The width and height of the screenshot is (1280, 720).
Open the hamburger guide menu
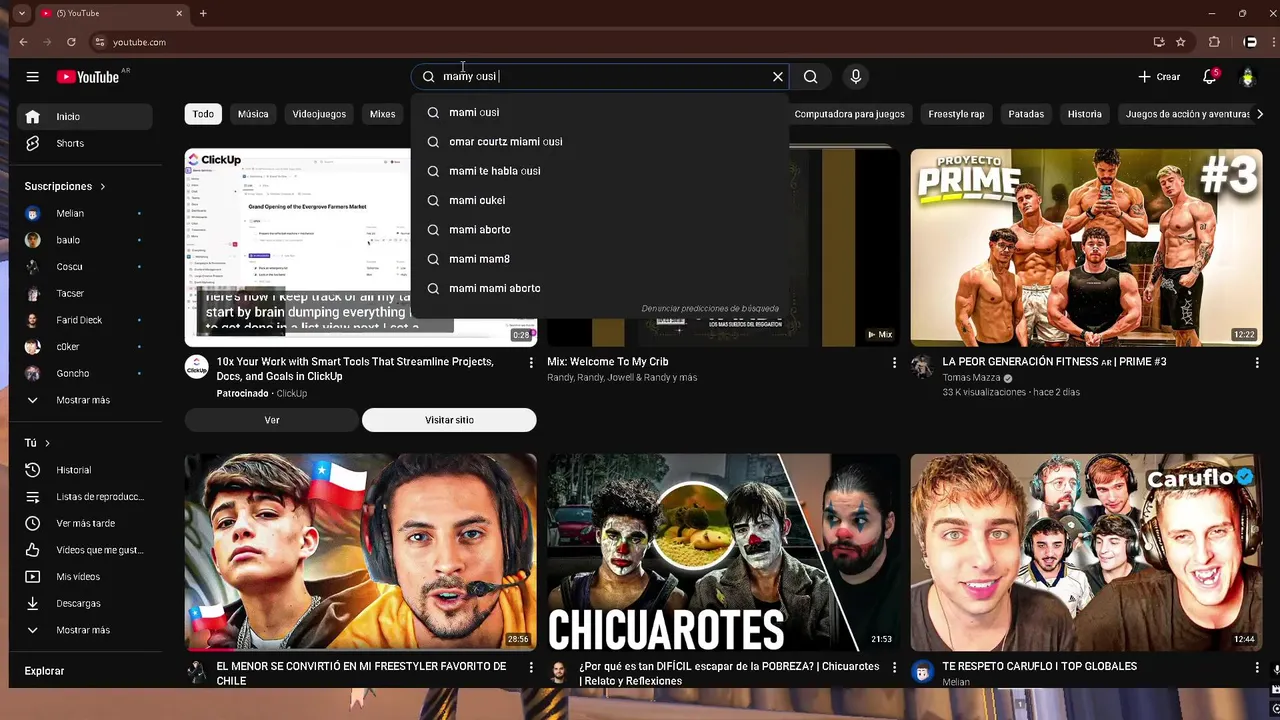(x=32, y=77)
